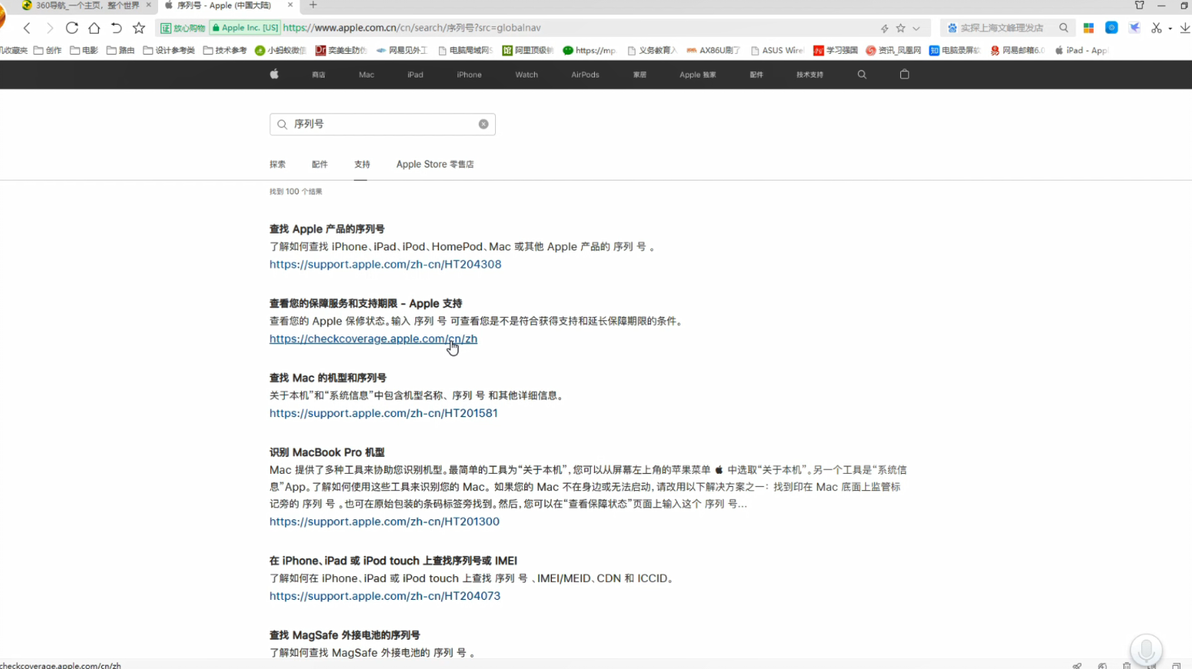The width and height of the screenshot is (1192, 669).
Task: Click the 放心购物 badge in address bar
Action: [182, 28]
